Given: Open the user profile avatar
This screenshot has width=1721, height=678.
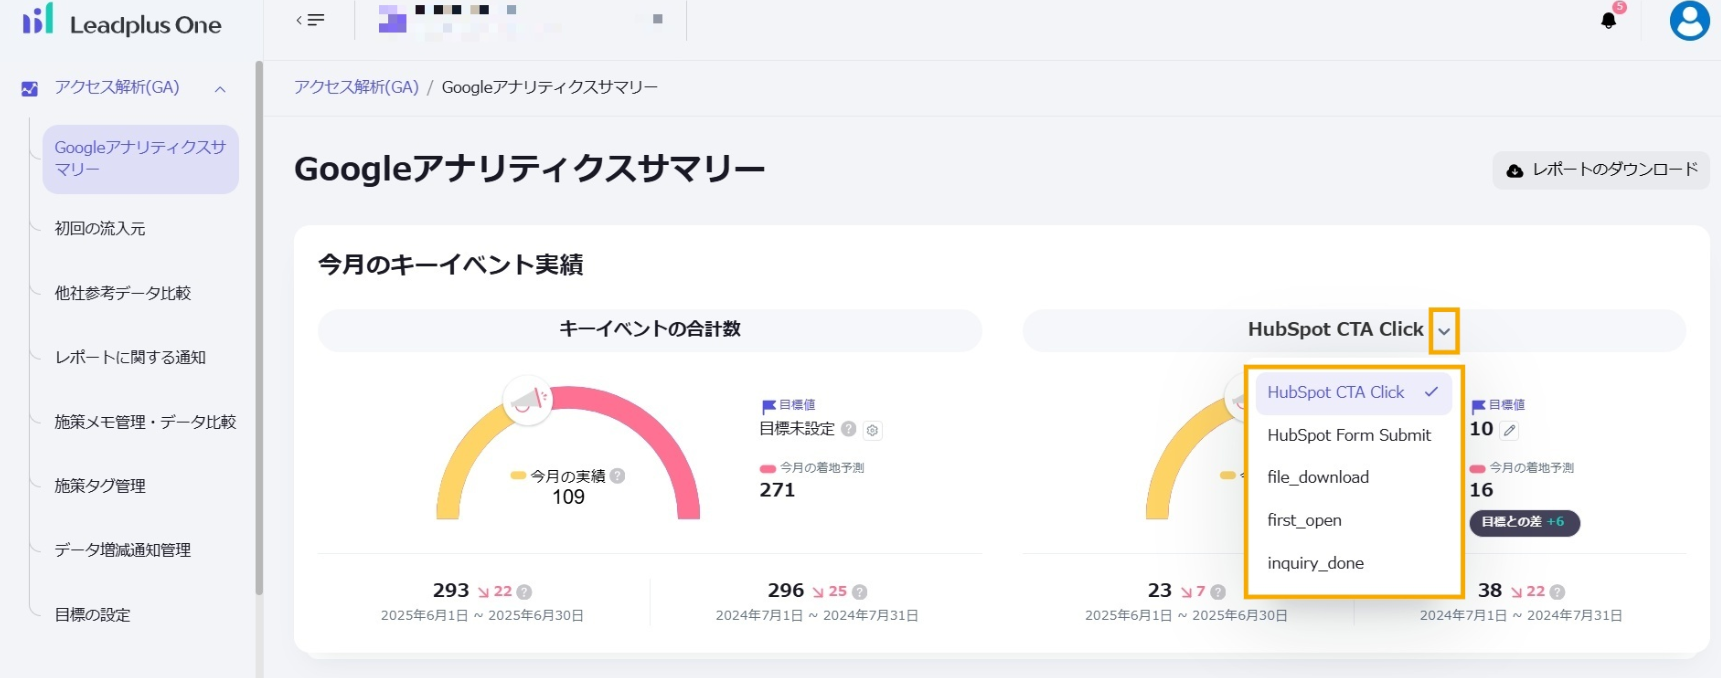Looking at the screenshot, I should tap(1689, 20).
